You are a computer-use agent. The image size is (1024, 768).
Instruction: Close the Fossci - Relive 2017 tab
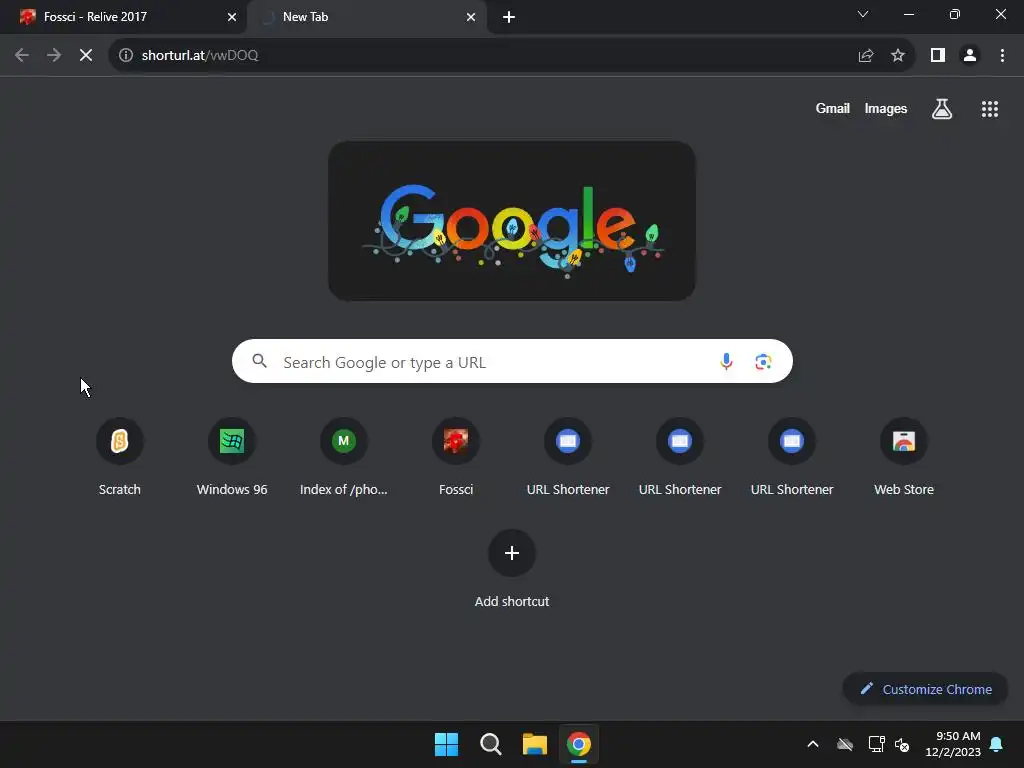(232, 17)
